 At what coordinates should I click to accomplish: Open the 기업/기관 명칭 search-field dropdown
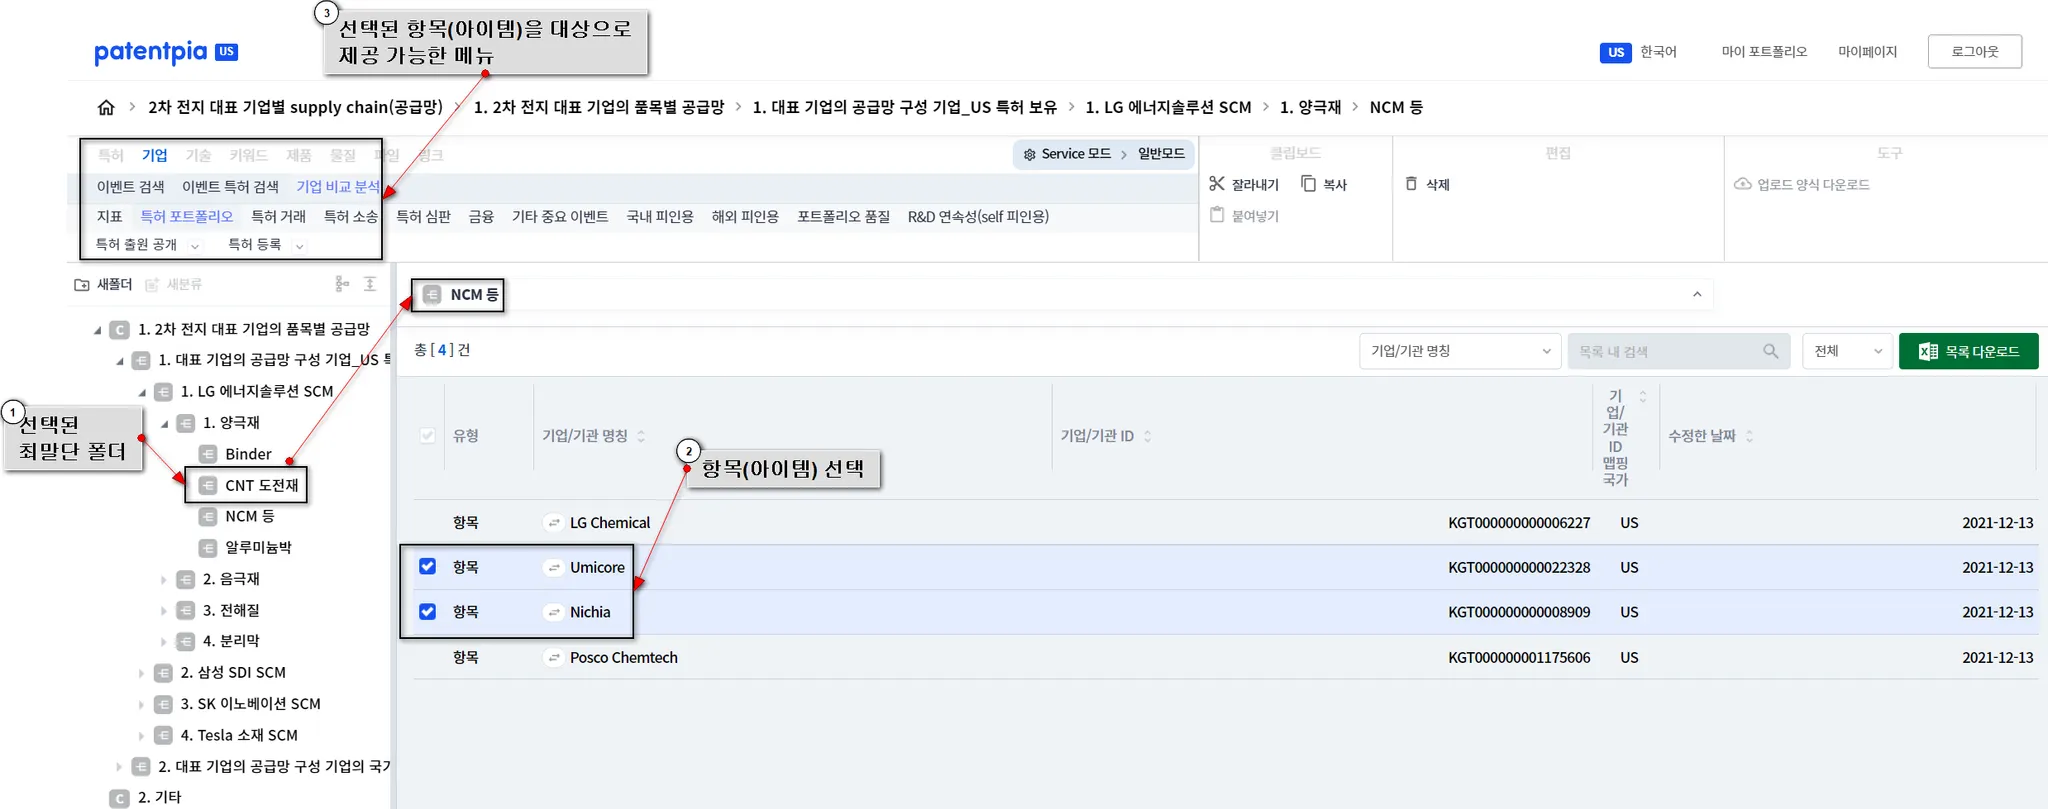pyautogui.click(x=1460, y=351)
